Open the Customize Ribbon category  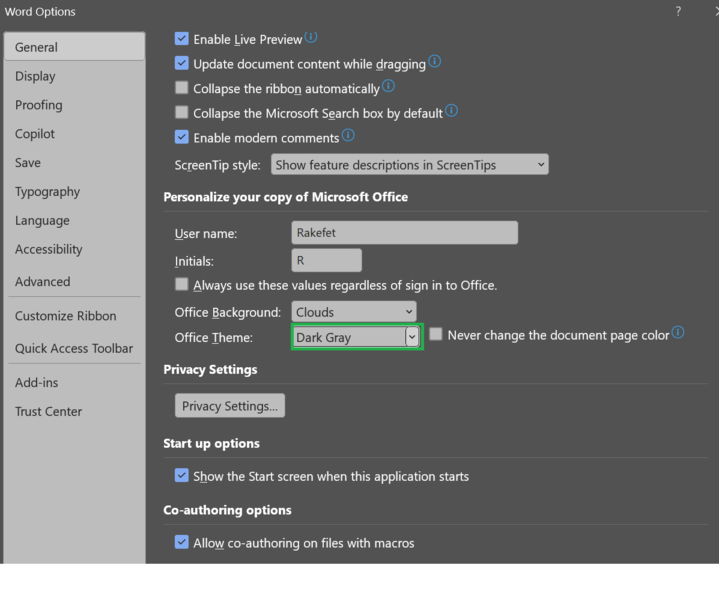pos(66,316)
